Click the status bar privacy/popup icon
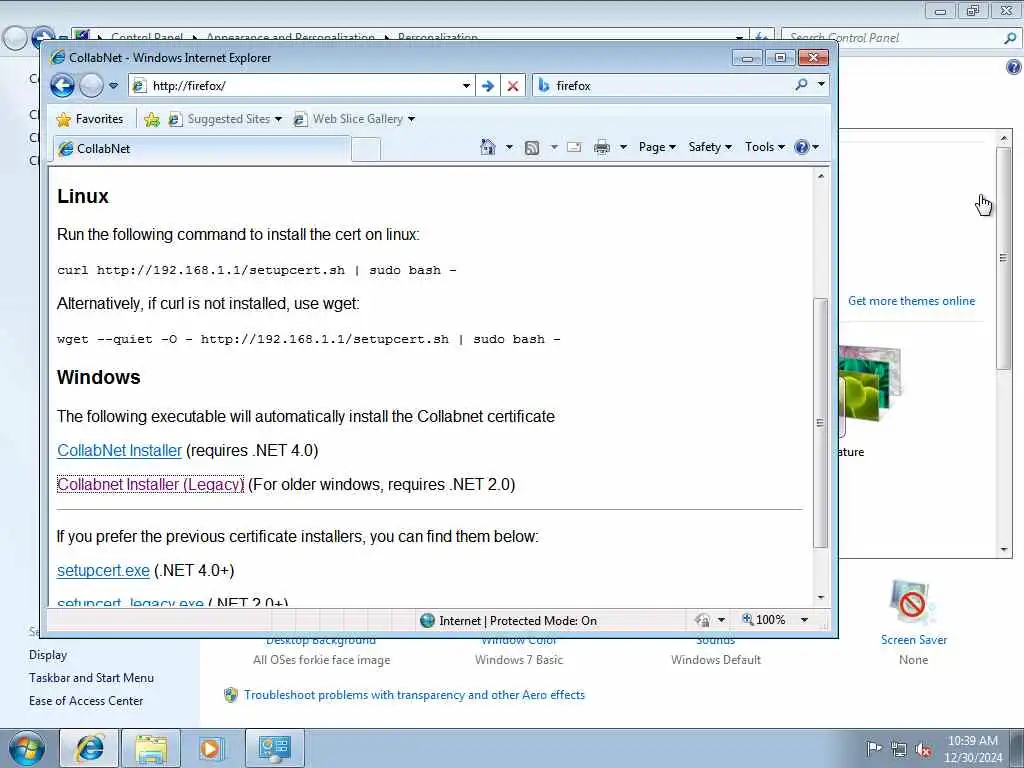 pos(703,620)
